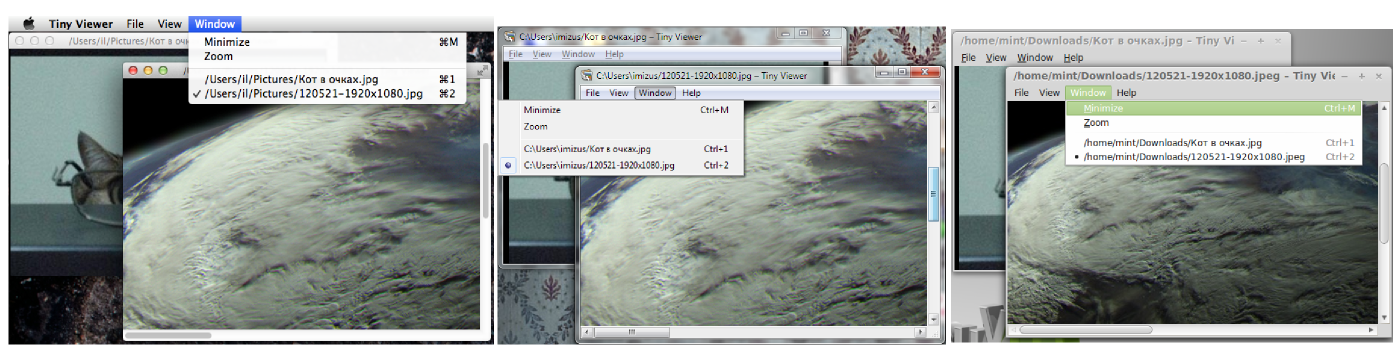1400x360 pixels.
Task: Click Tiny Viewer app icon in 120521 Windows titlebar
Action: click(x=587, y=74)
